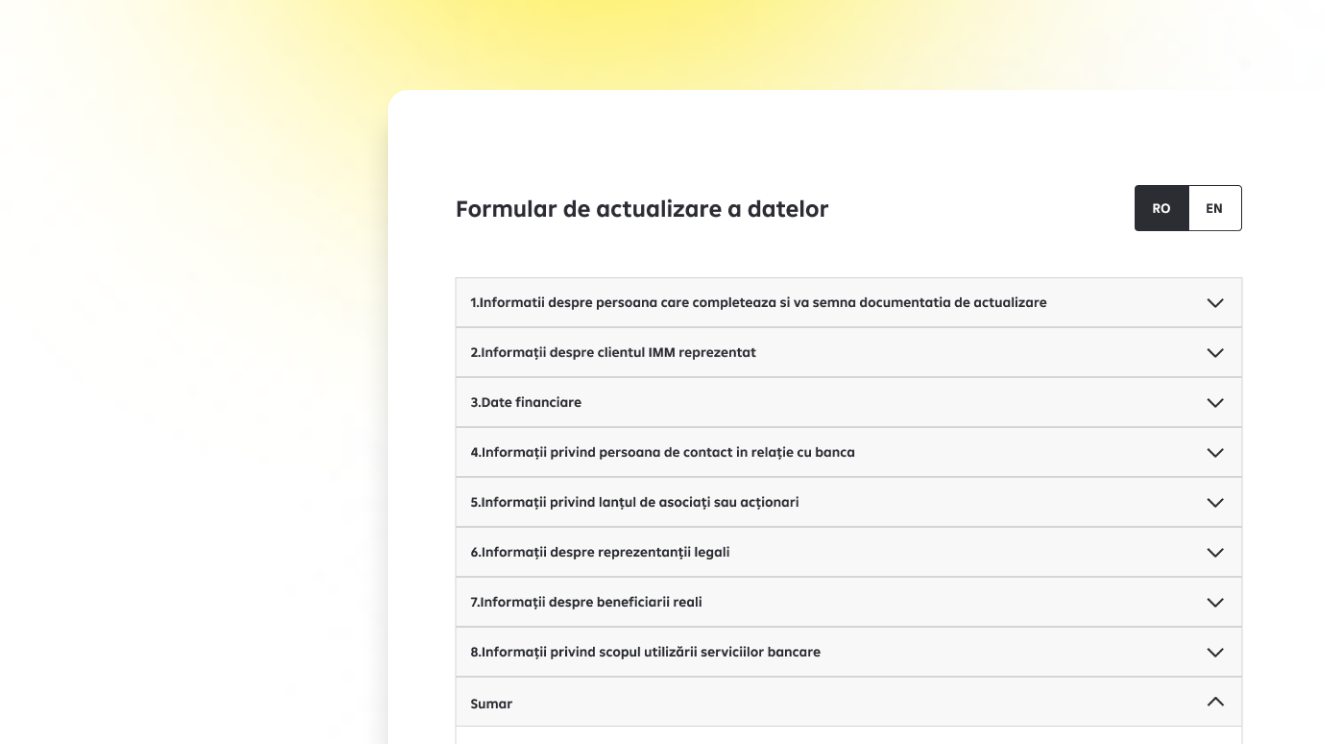Click the Sumar section header label
Image resolution: width=1324 pixels, height=744 pixels.
(x=491, y=704)
